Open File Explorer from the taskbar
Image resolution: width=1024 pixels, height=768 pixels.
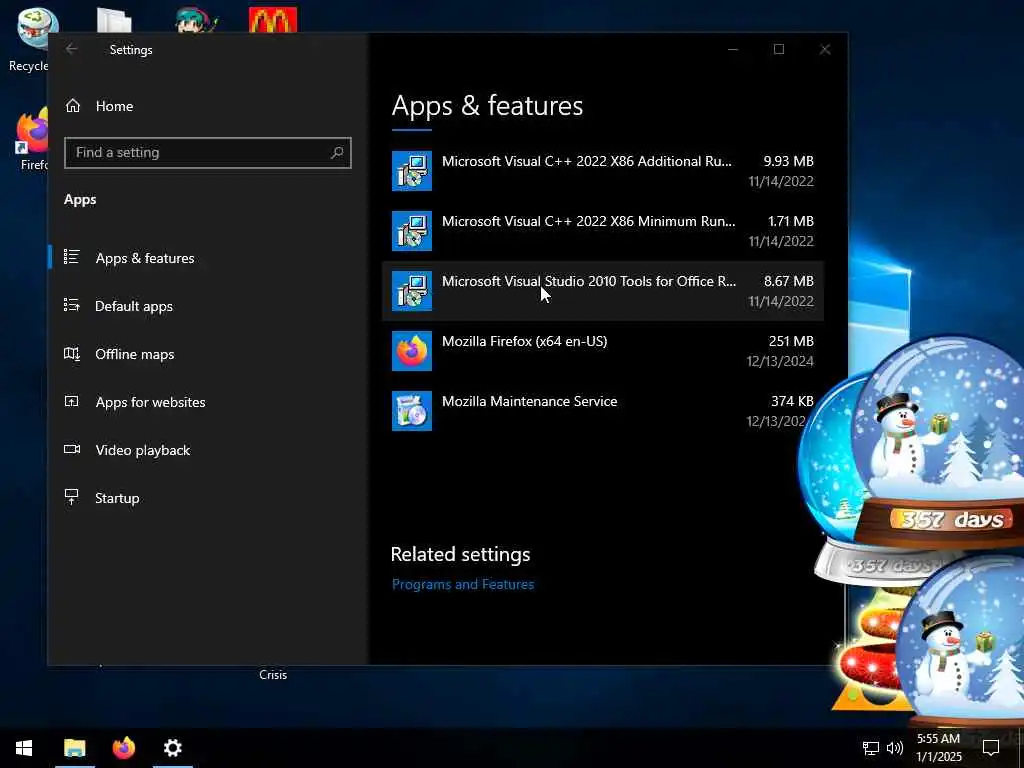click(x=74, y=748)
